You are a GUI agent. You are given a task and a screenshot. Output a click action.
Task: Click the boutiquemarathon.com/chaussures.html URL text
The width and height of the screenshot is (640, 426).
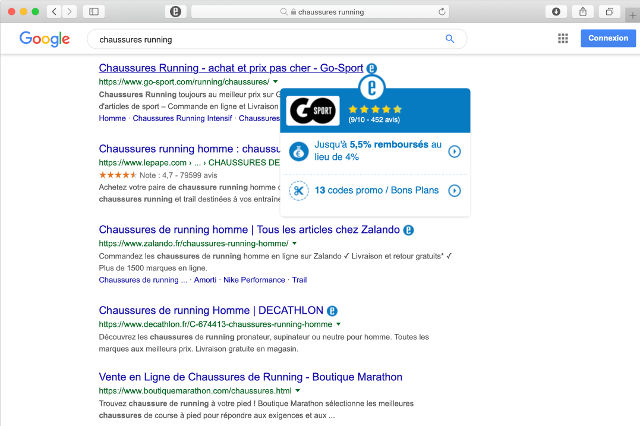click(195, 391)
